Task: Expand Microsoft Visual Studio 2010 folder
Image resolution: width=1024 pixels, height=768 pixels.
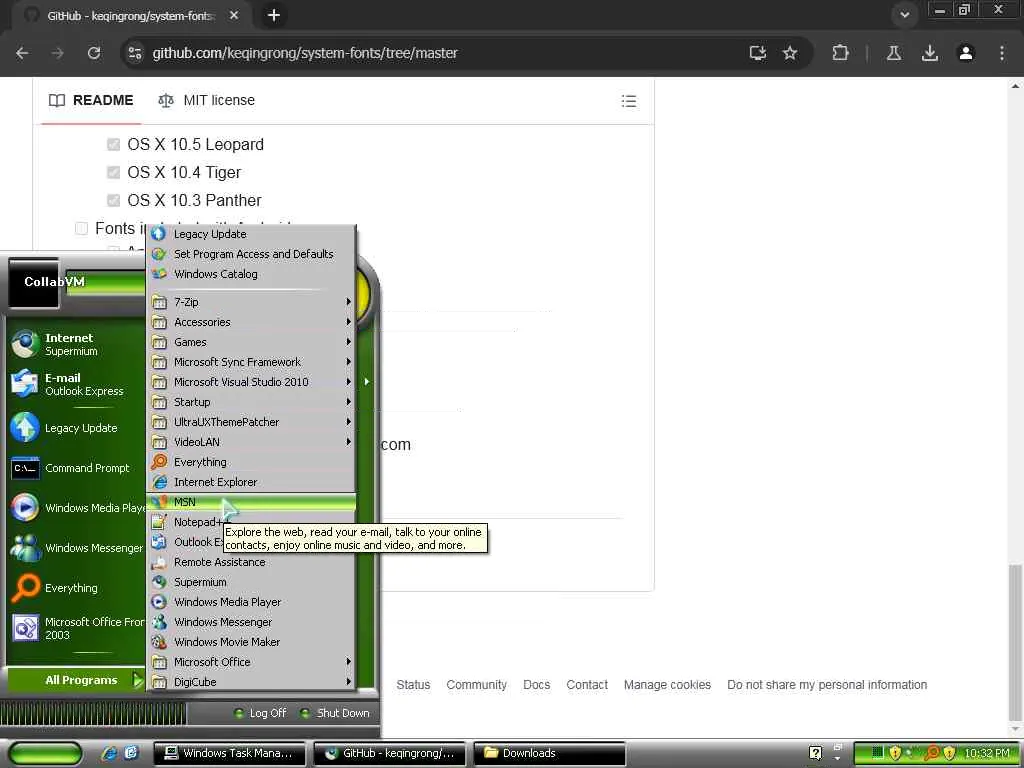Action: click(x=251, y=382)
